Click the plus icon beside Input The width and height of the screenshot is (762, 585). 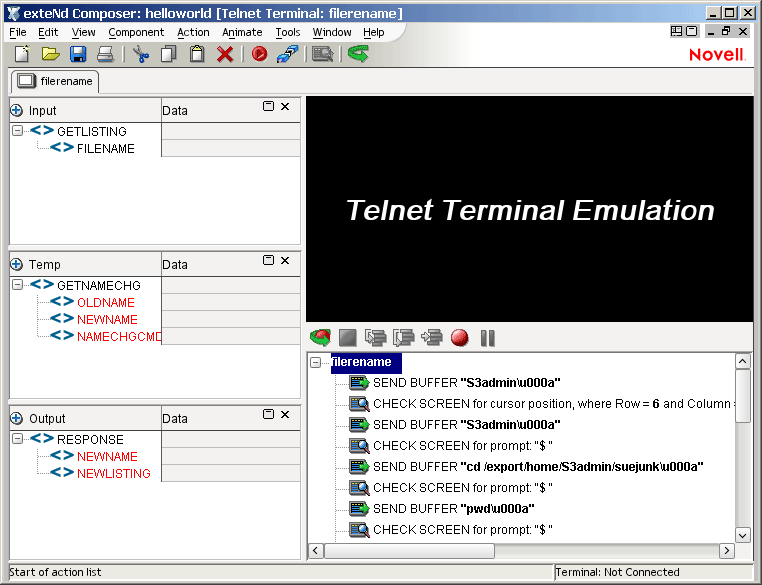coord(17,110)
